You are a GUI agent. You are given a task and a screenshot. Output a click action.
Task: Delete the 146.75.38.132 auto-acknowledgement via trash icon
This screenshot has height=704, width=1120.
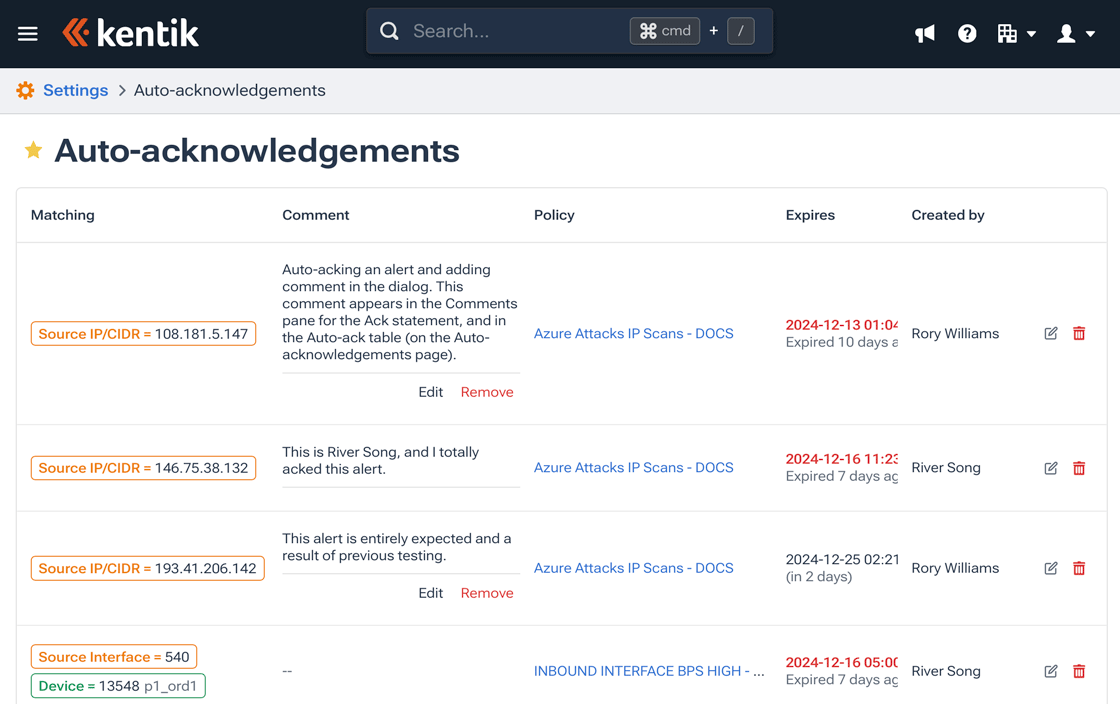point(1079,468)
